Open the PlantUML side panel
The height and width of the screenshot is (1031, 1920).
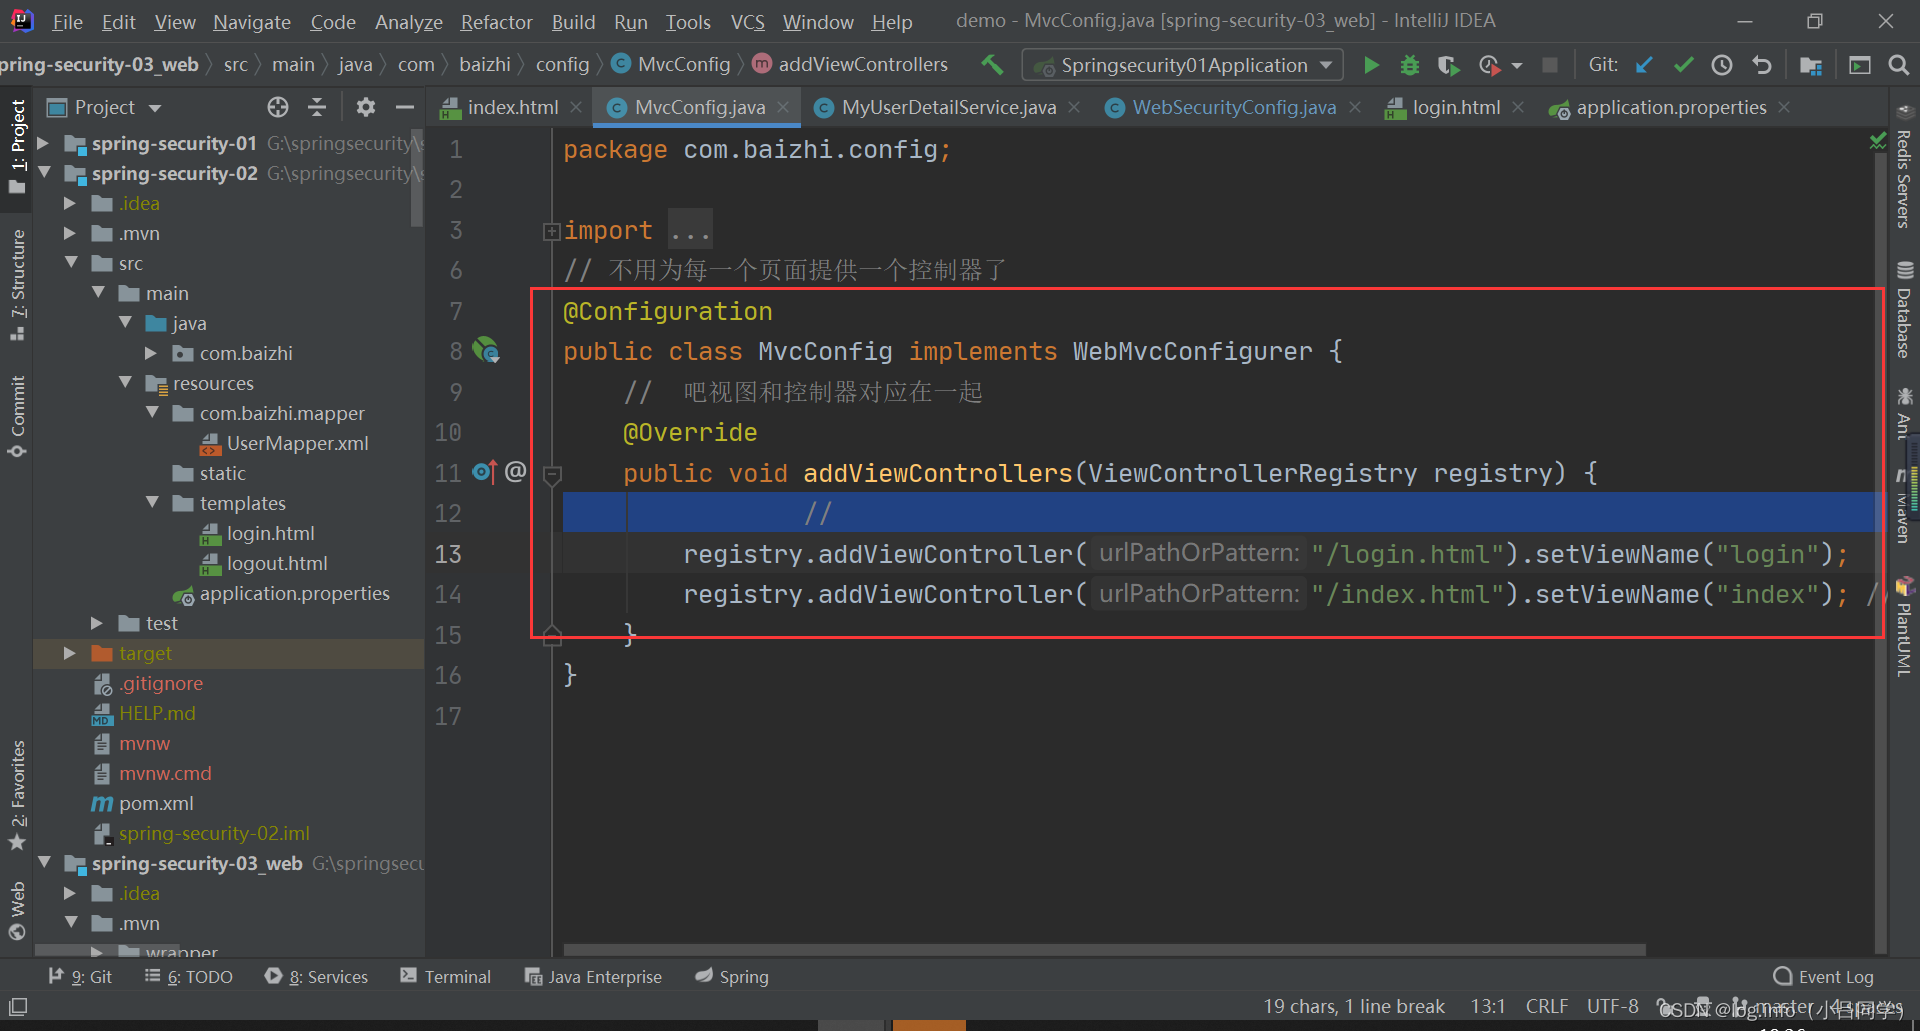point(1904,628)
